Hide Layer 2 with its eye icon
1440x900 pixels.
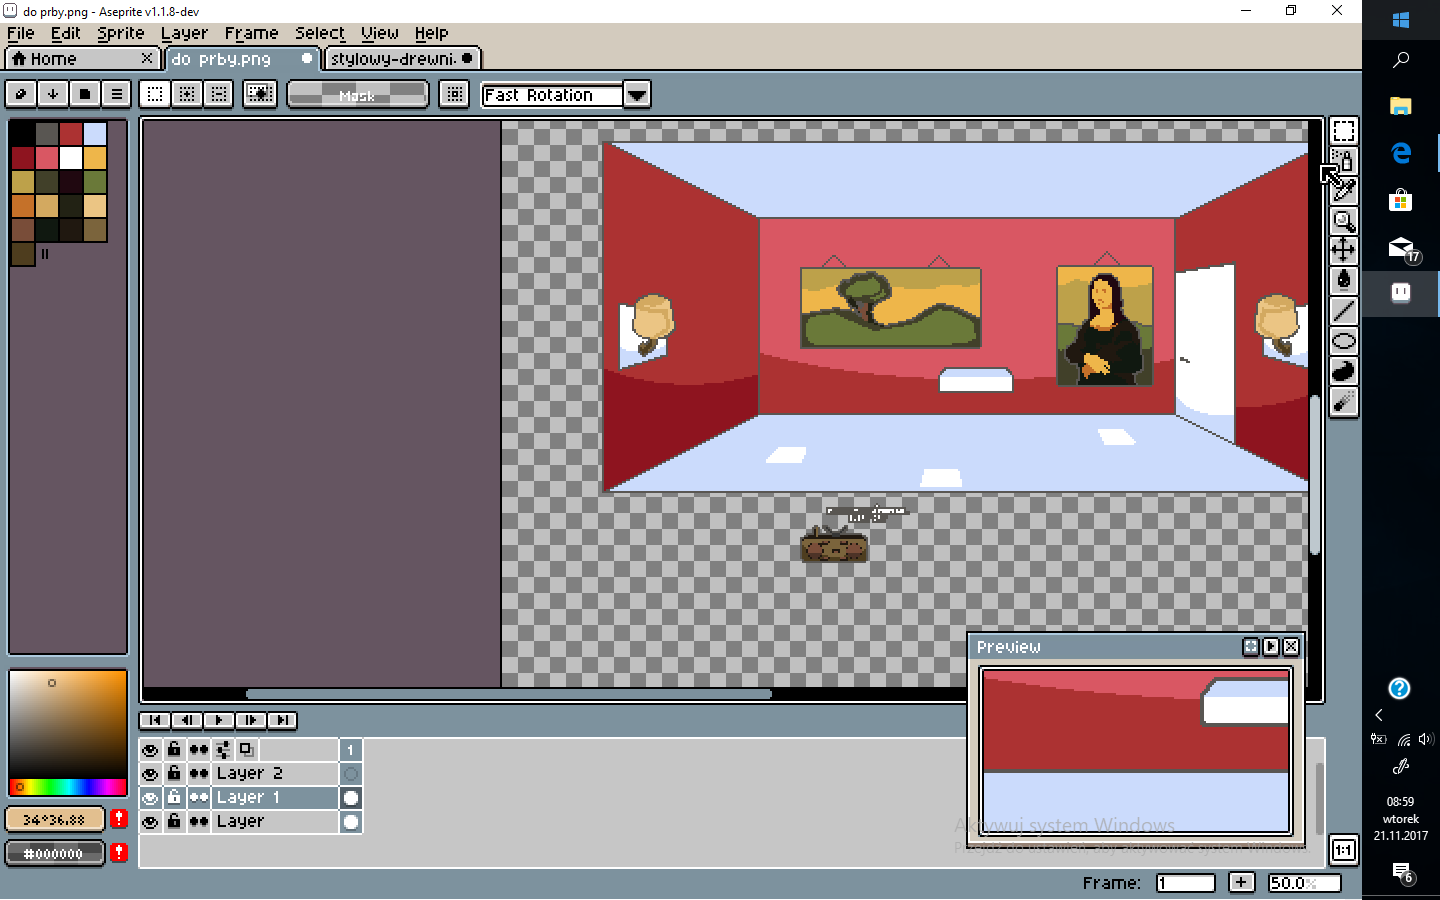150,774
